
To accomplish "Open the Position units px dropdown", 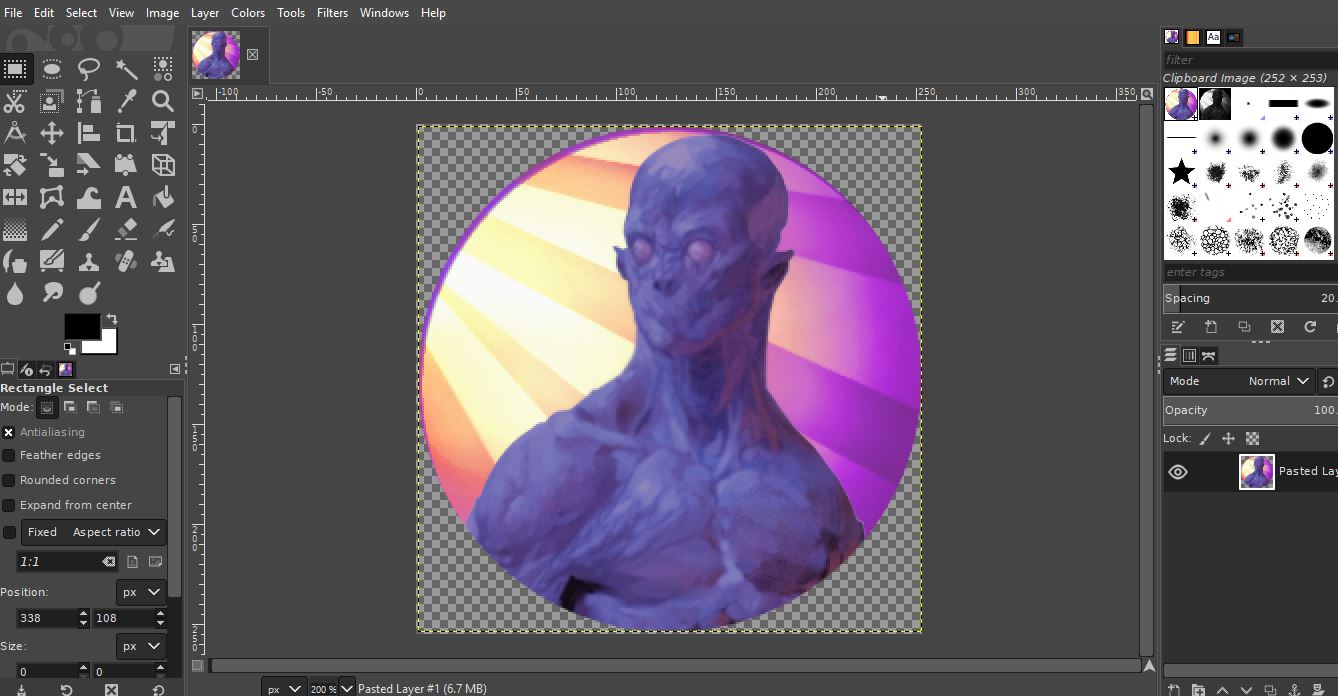I will pyautogui.click(x=140, y=592).
